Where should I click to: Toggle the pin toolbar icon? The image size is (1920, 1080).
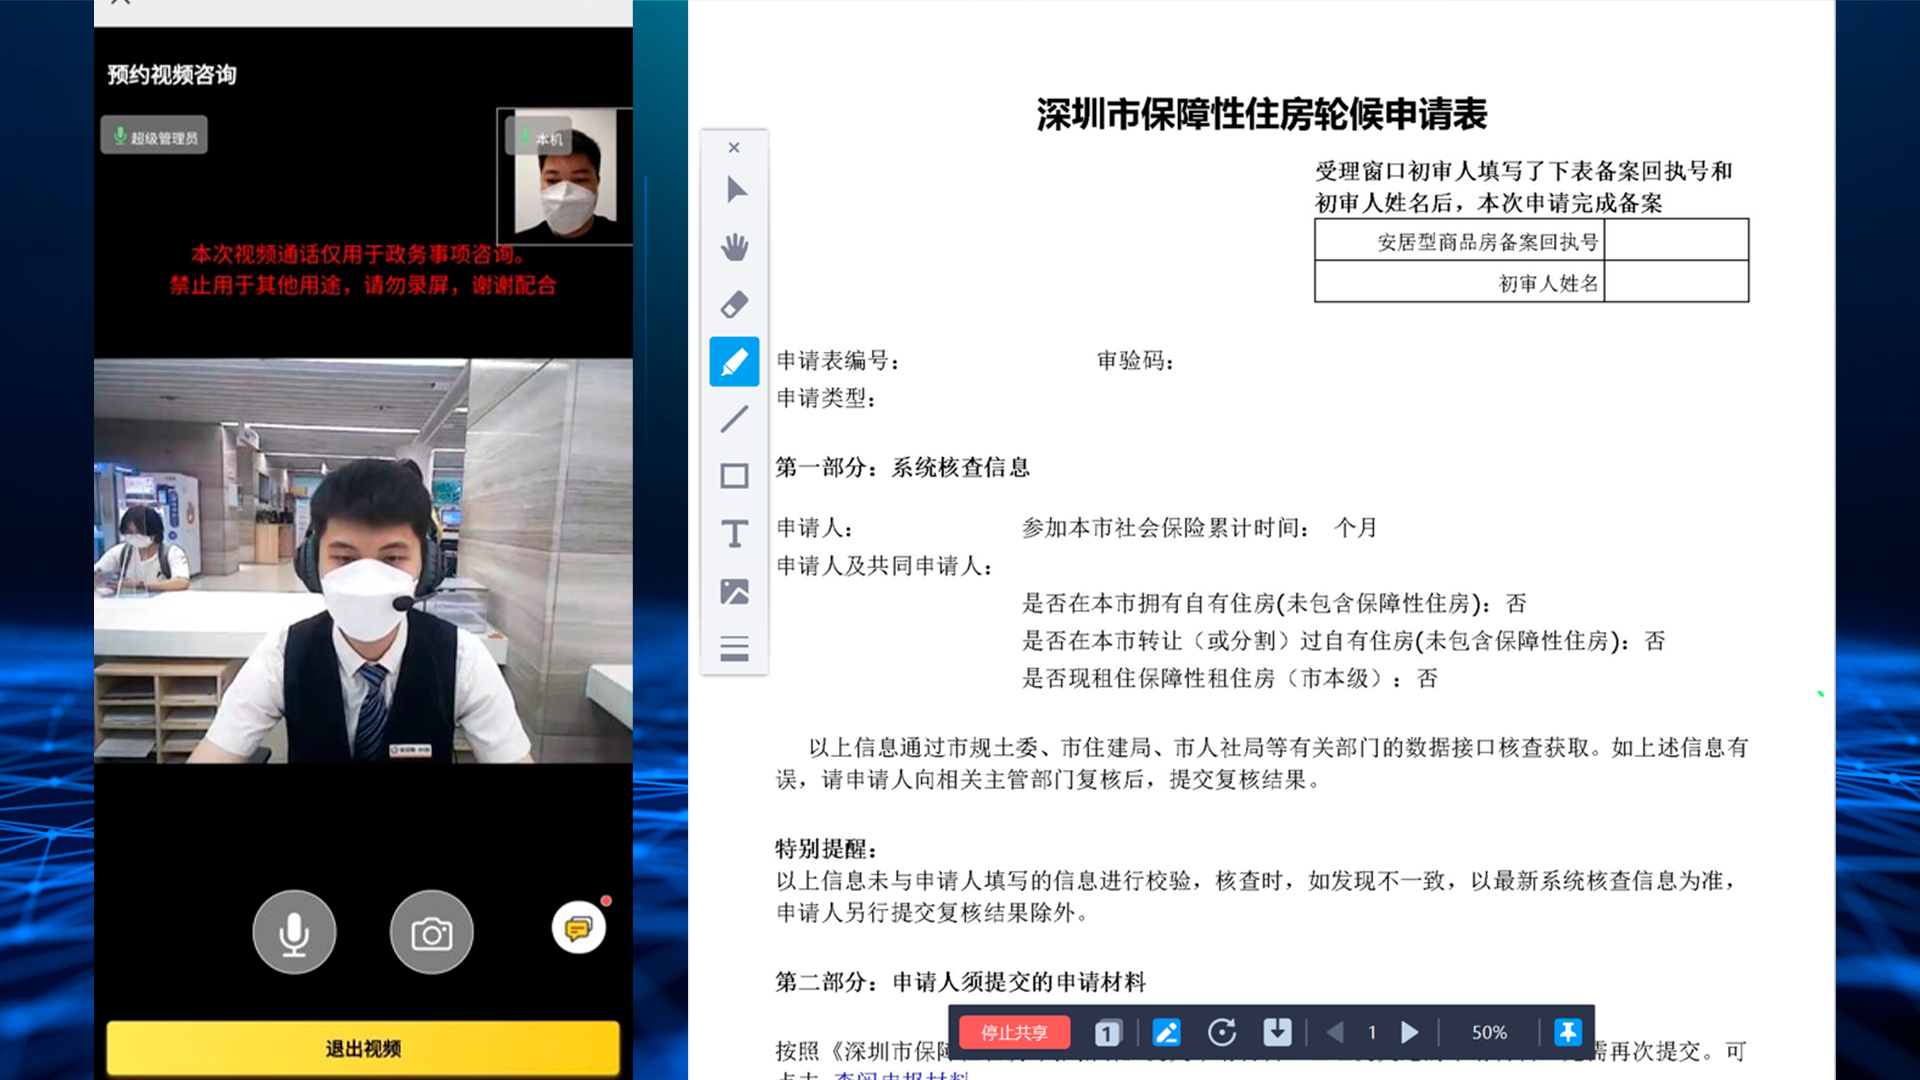pos(1568,1033)
